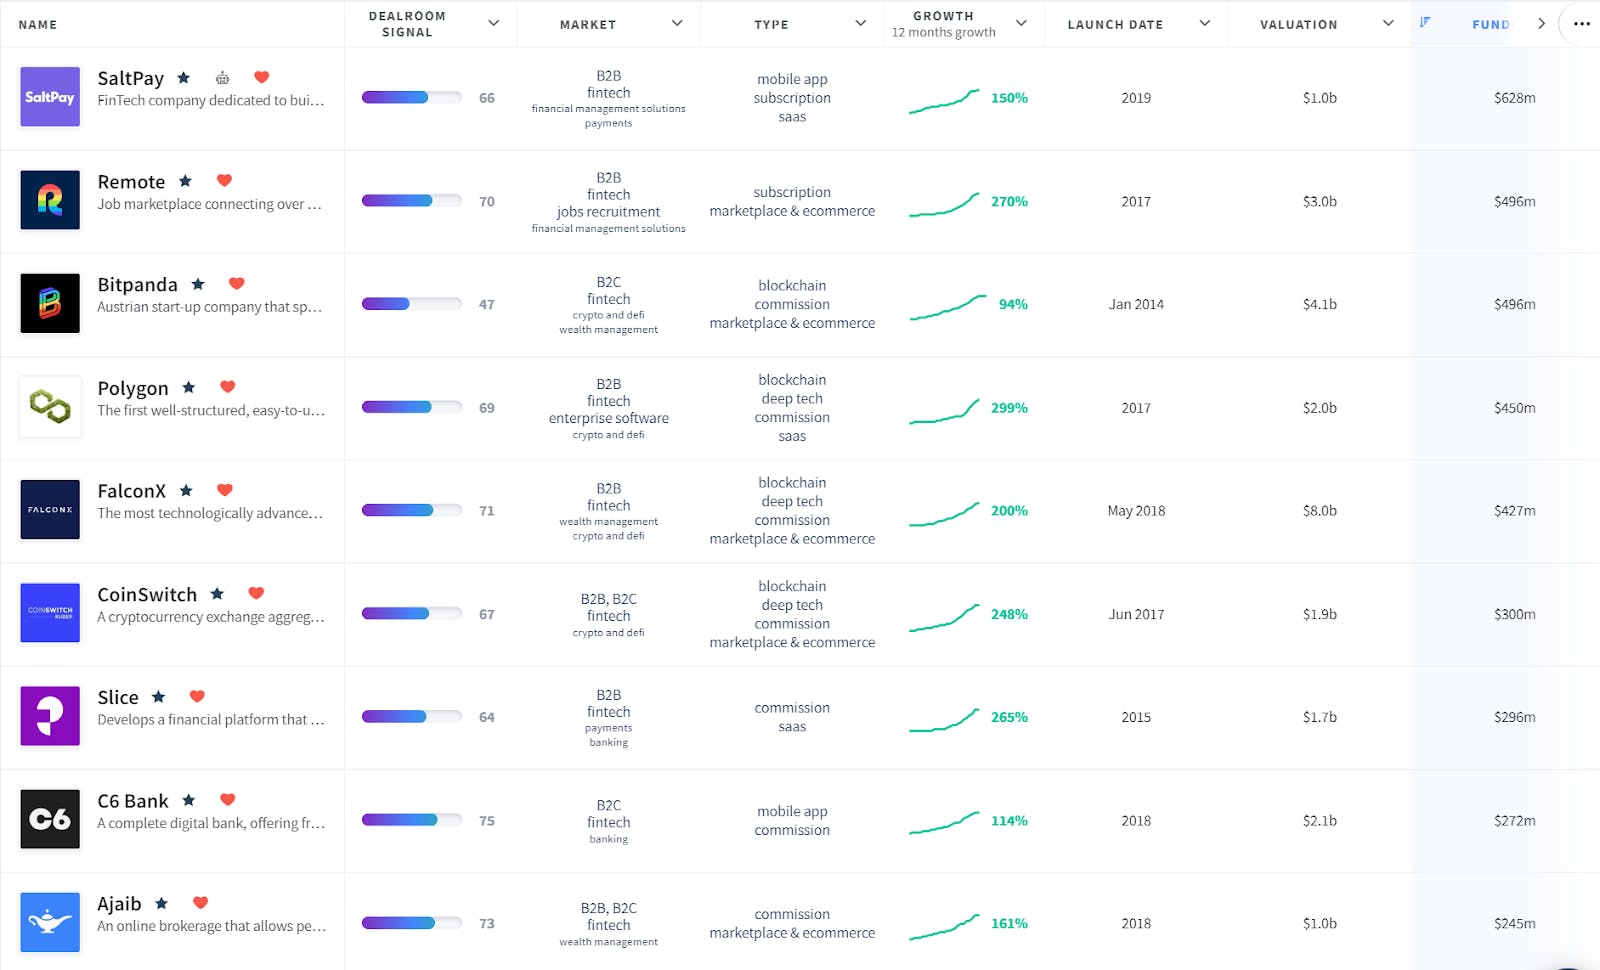Open the three-dots more options menu
The width and height of the screenshot is (1600, 970).
[x=1581, y=23]
